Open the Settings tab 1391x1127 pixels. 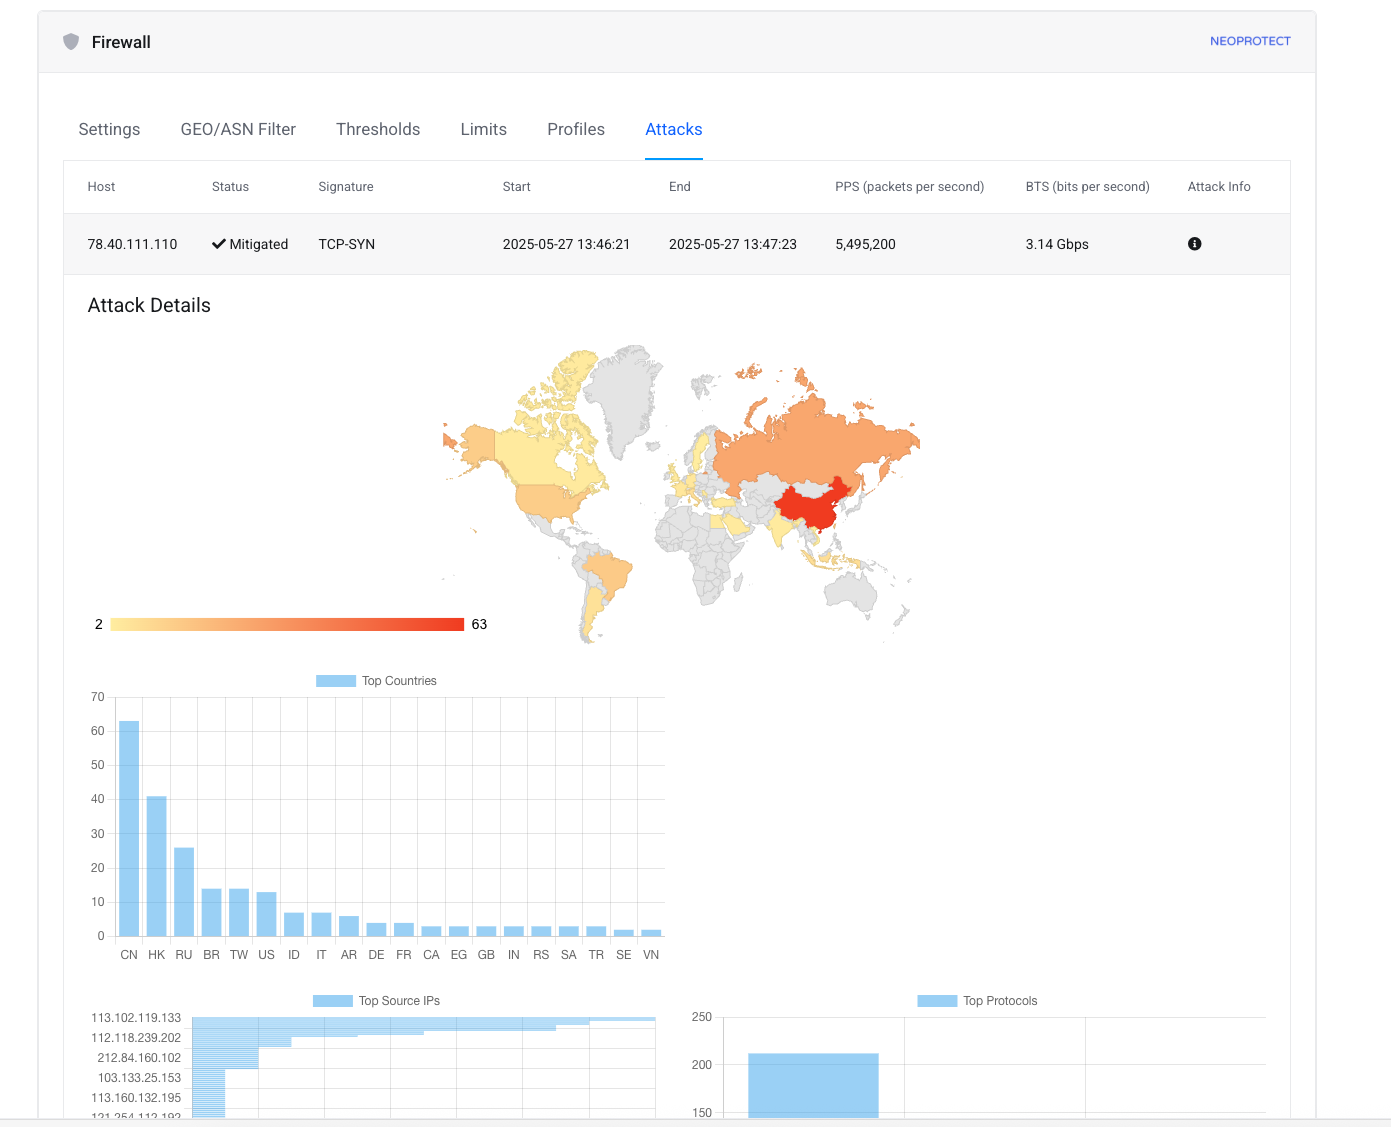pos(109,129)
